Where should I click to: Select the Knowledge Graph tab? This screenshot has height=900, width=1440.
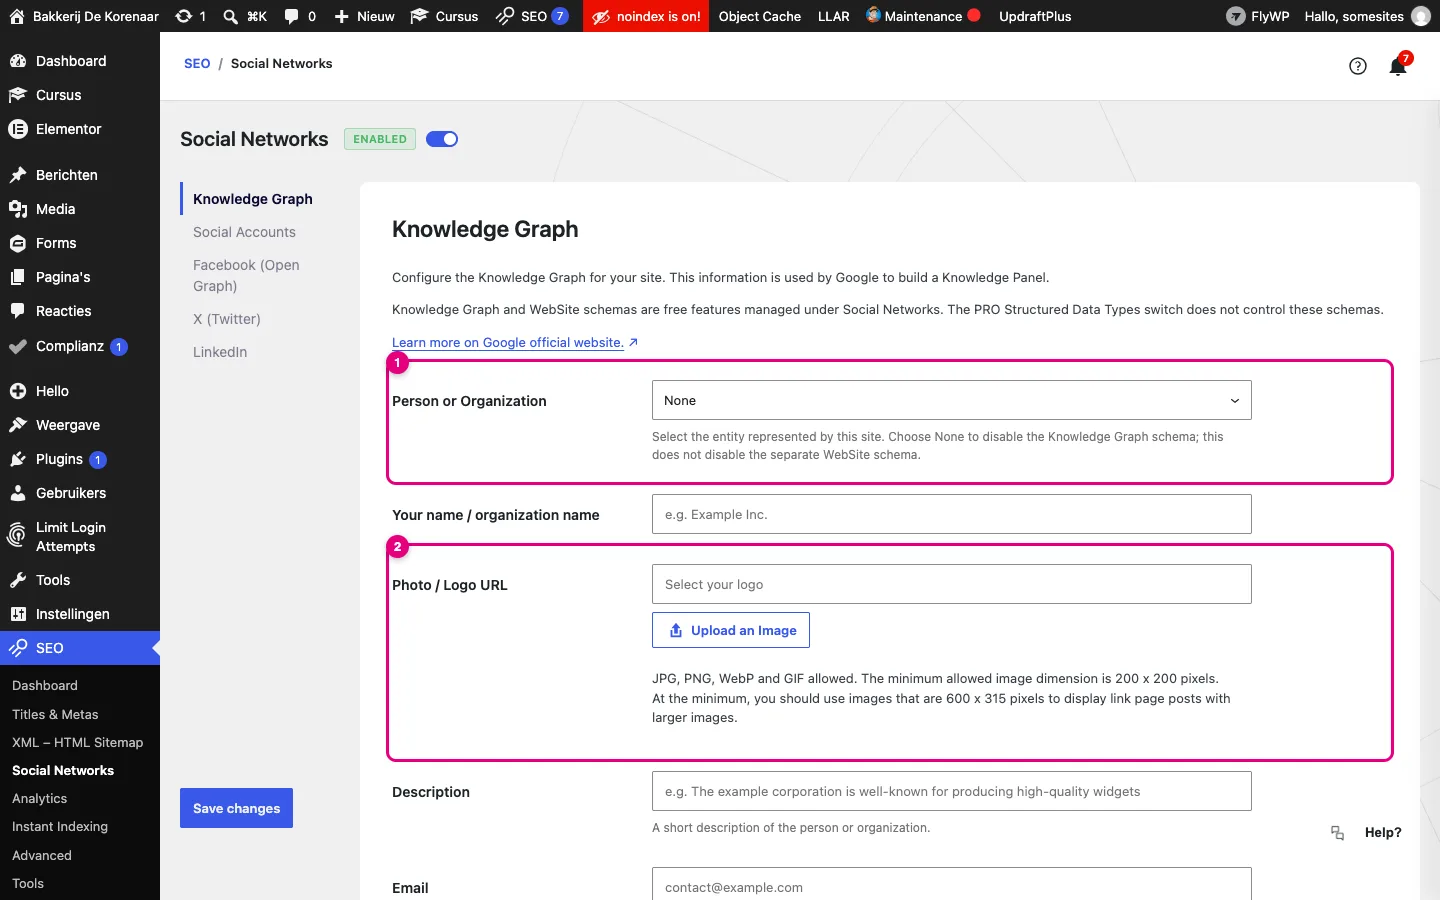(x=253, y=199)
